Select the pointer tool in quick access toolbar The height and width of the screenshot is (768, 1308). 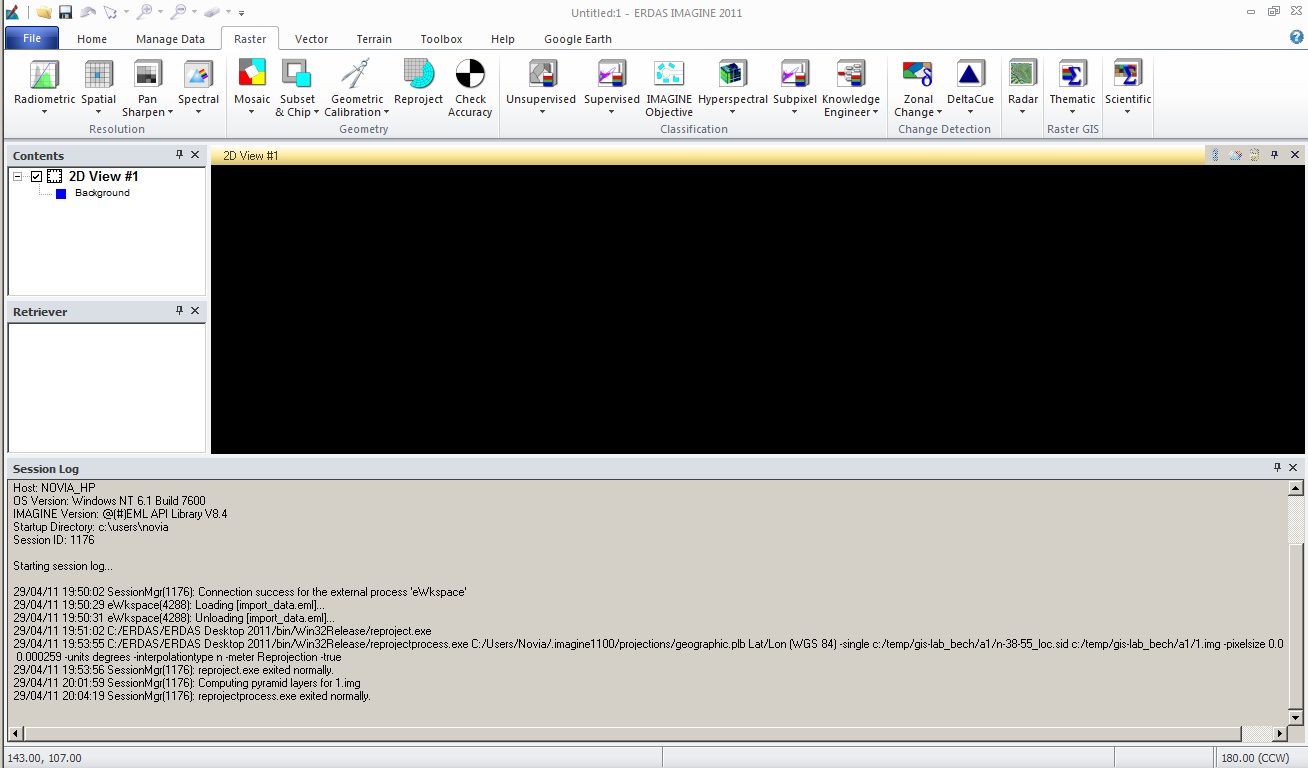click(110, 12)
